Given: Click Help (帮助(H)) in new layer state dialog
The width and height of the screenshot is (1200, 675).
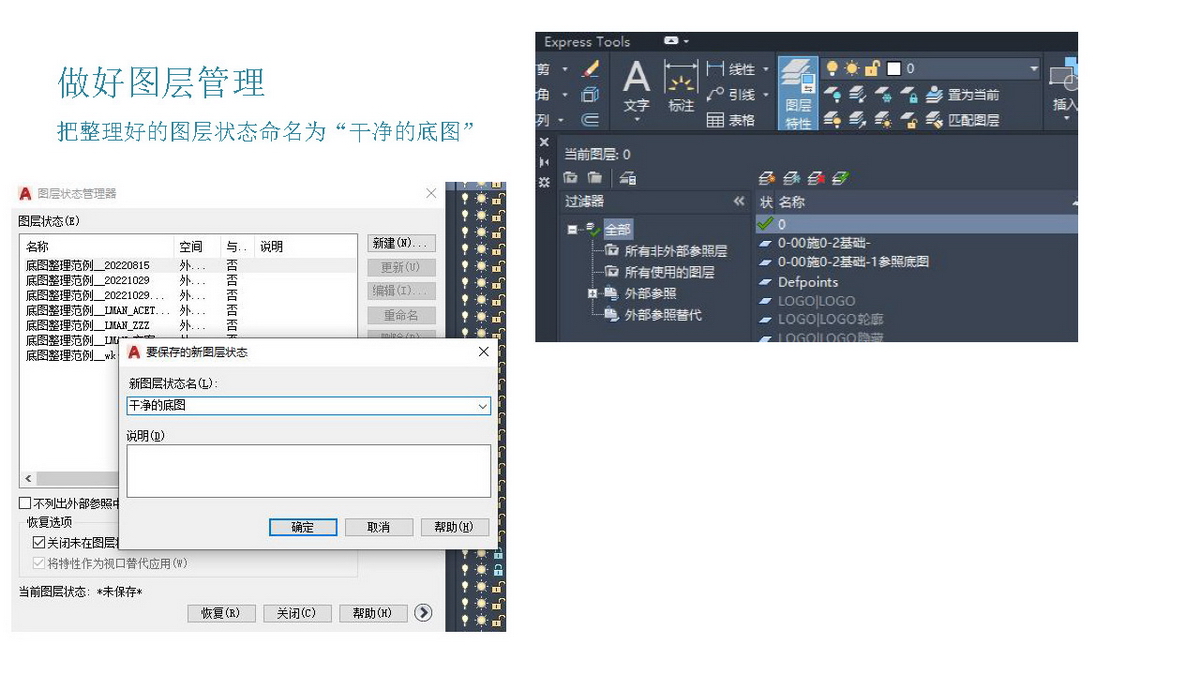Looking at the screenshot, I should tap(455, 527).
